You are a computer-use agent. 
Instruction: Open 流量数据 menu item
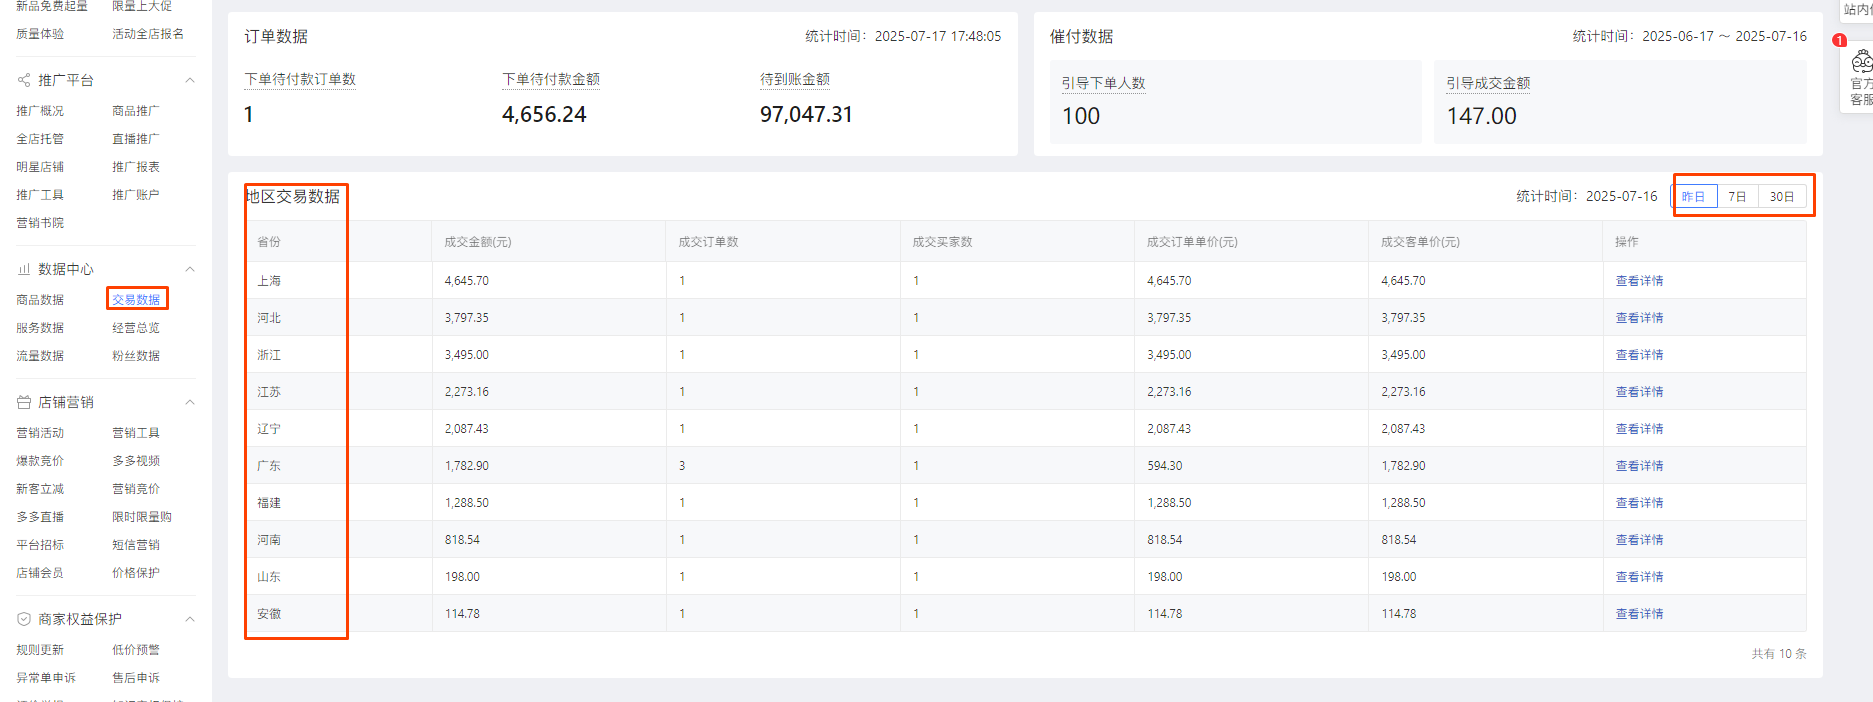(x=40, y=356)
